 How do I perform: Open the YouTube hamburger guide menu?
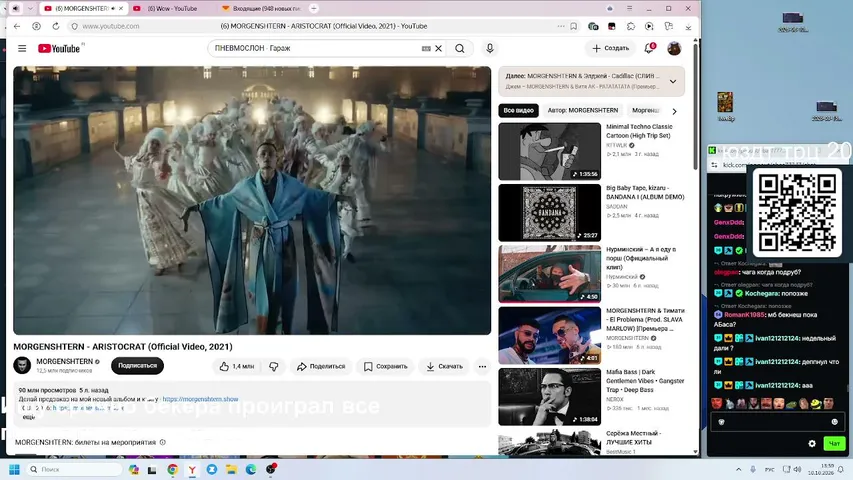coord(22,48)
